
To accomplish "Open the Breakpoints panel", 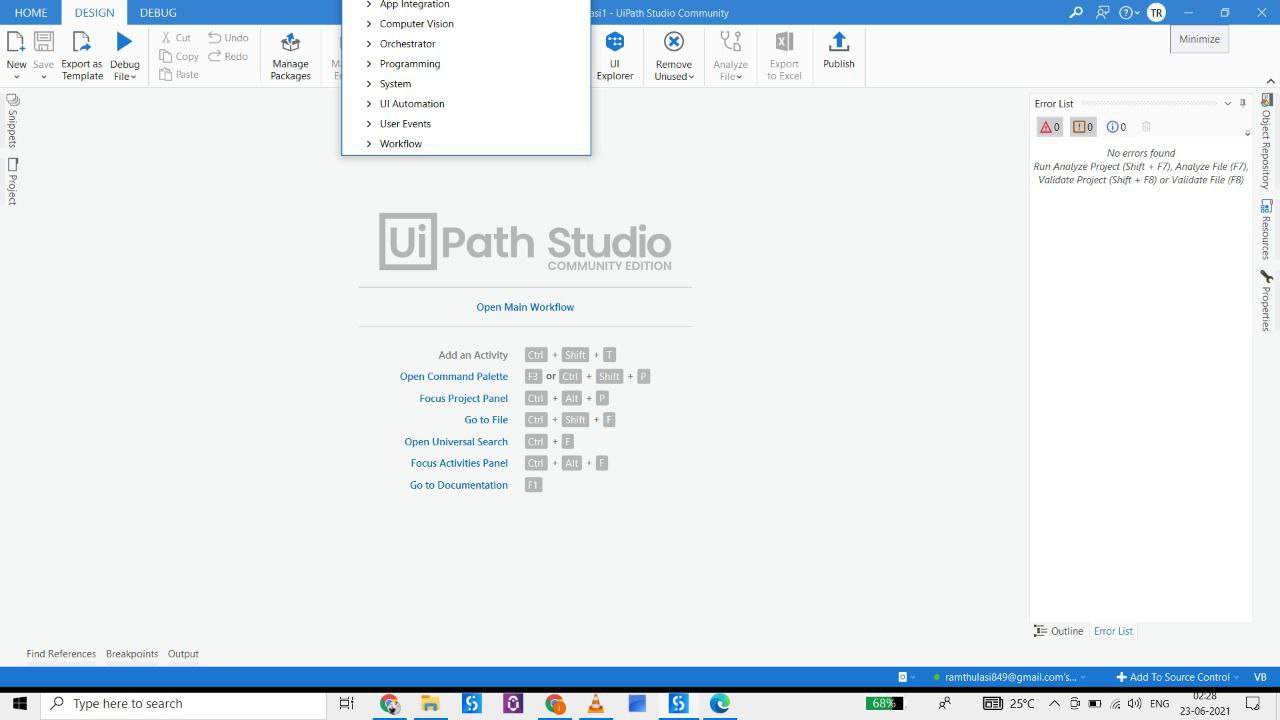I will pos(132,654).
